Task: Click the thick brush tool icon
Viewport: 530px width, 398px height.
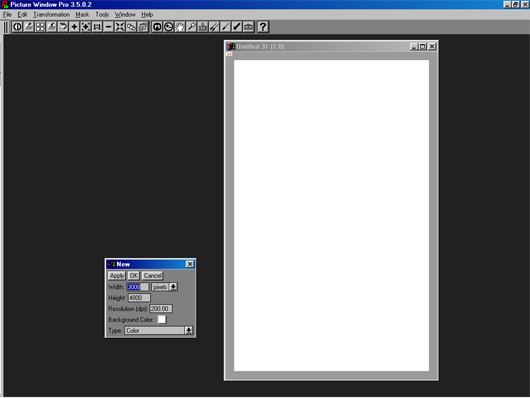Action: [237, 27]
